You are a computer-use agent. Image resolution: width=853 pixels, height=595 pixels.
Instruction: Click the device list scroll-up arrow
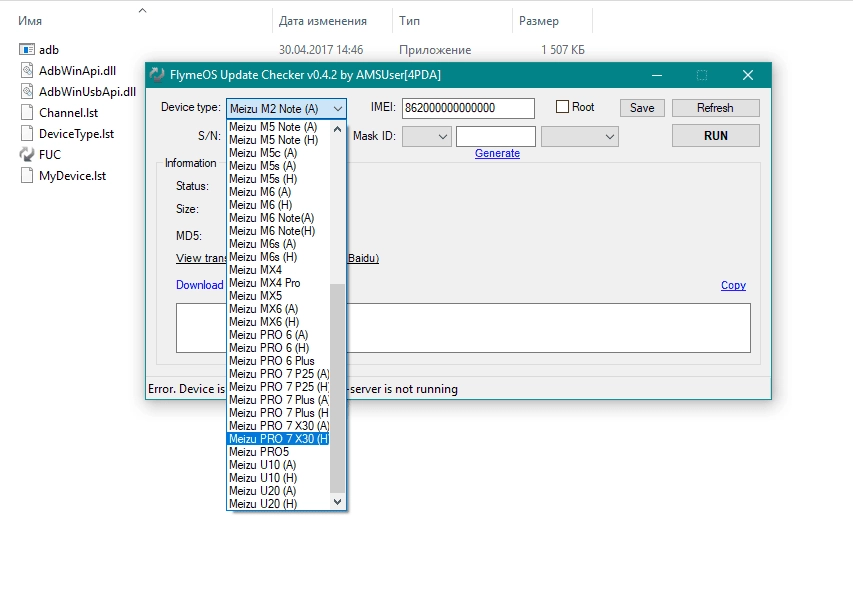[x=337, y=129]
